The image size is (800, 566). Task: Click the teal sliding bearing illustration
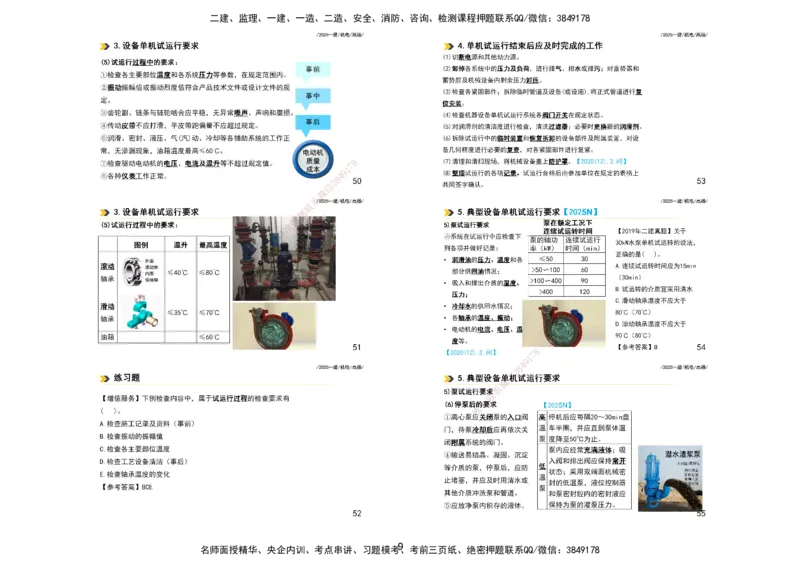(x=140, y=311)
